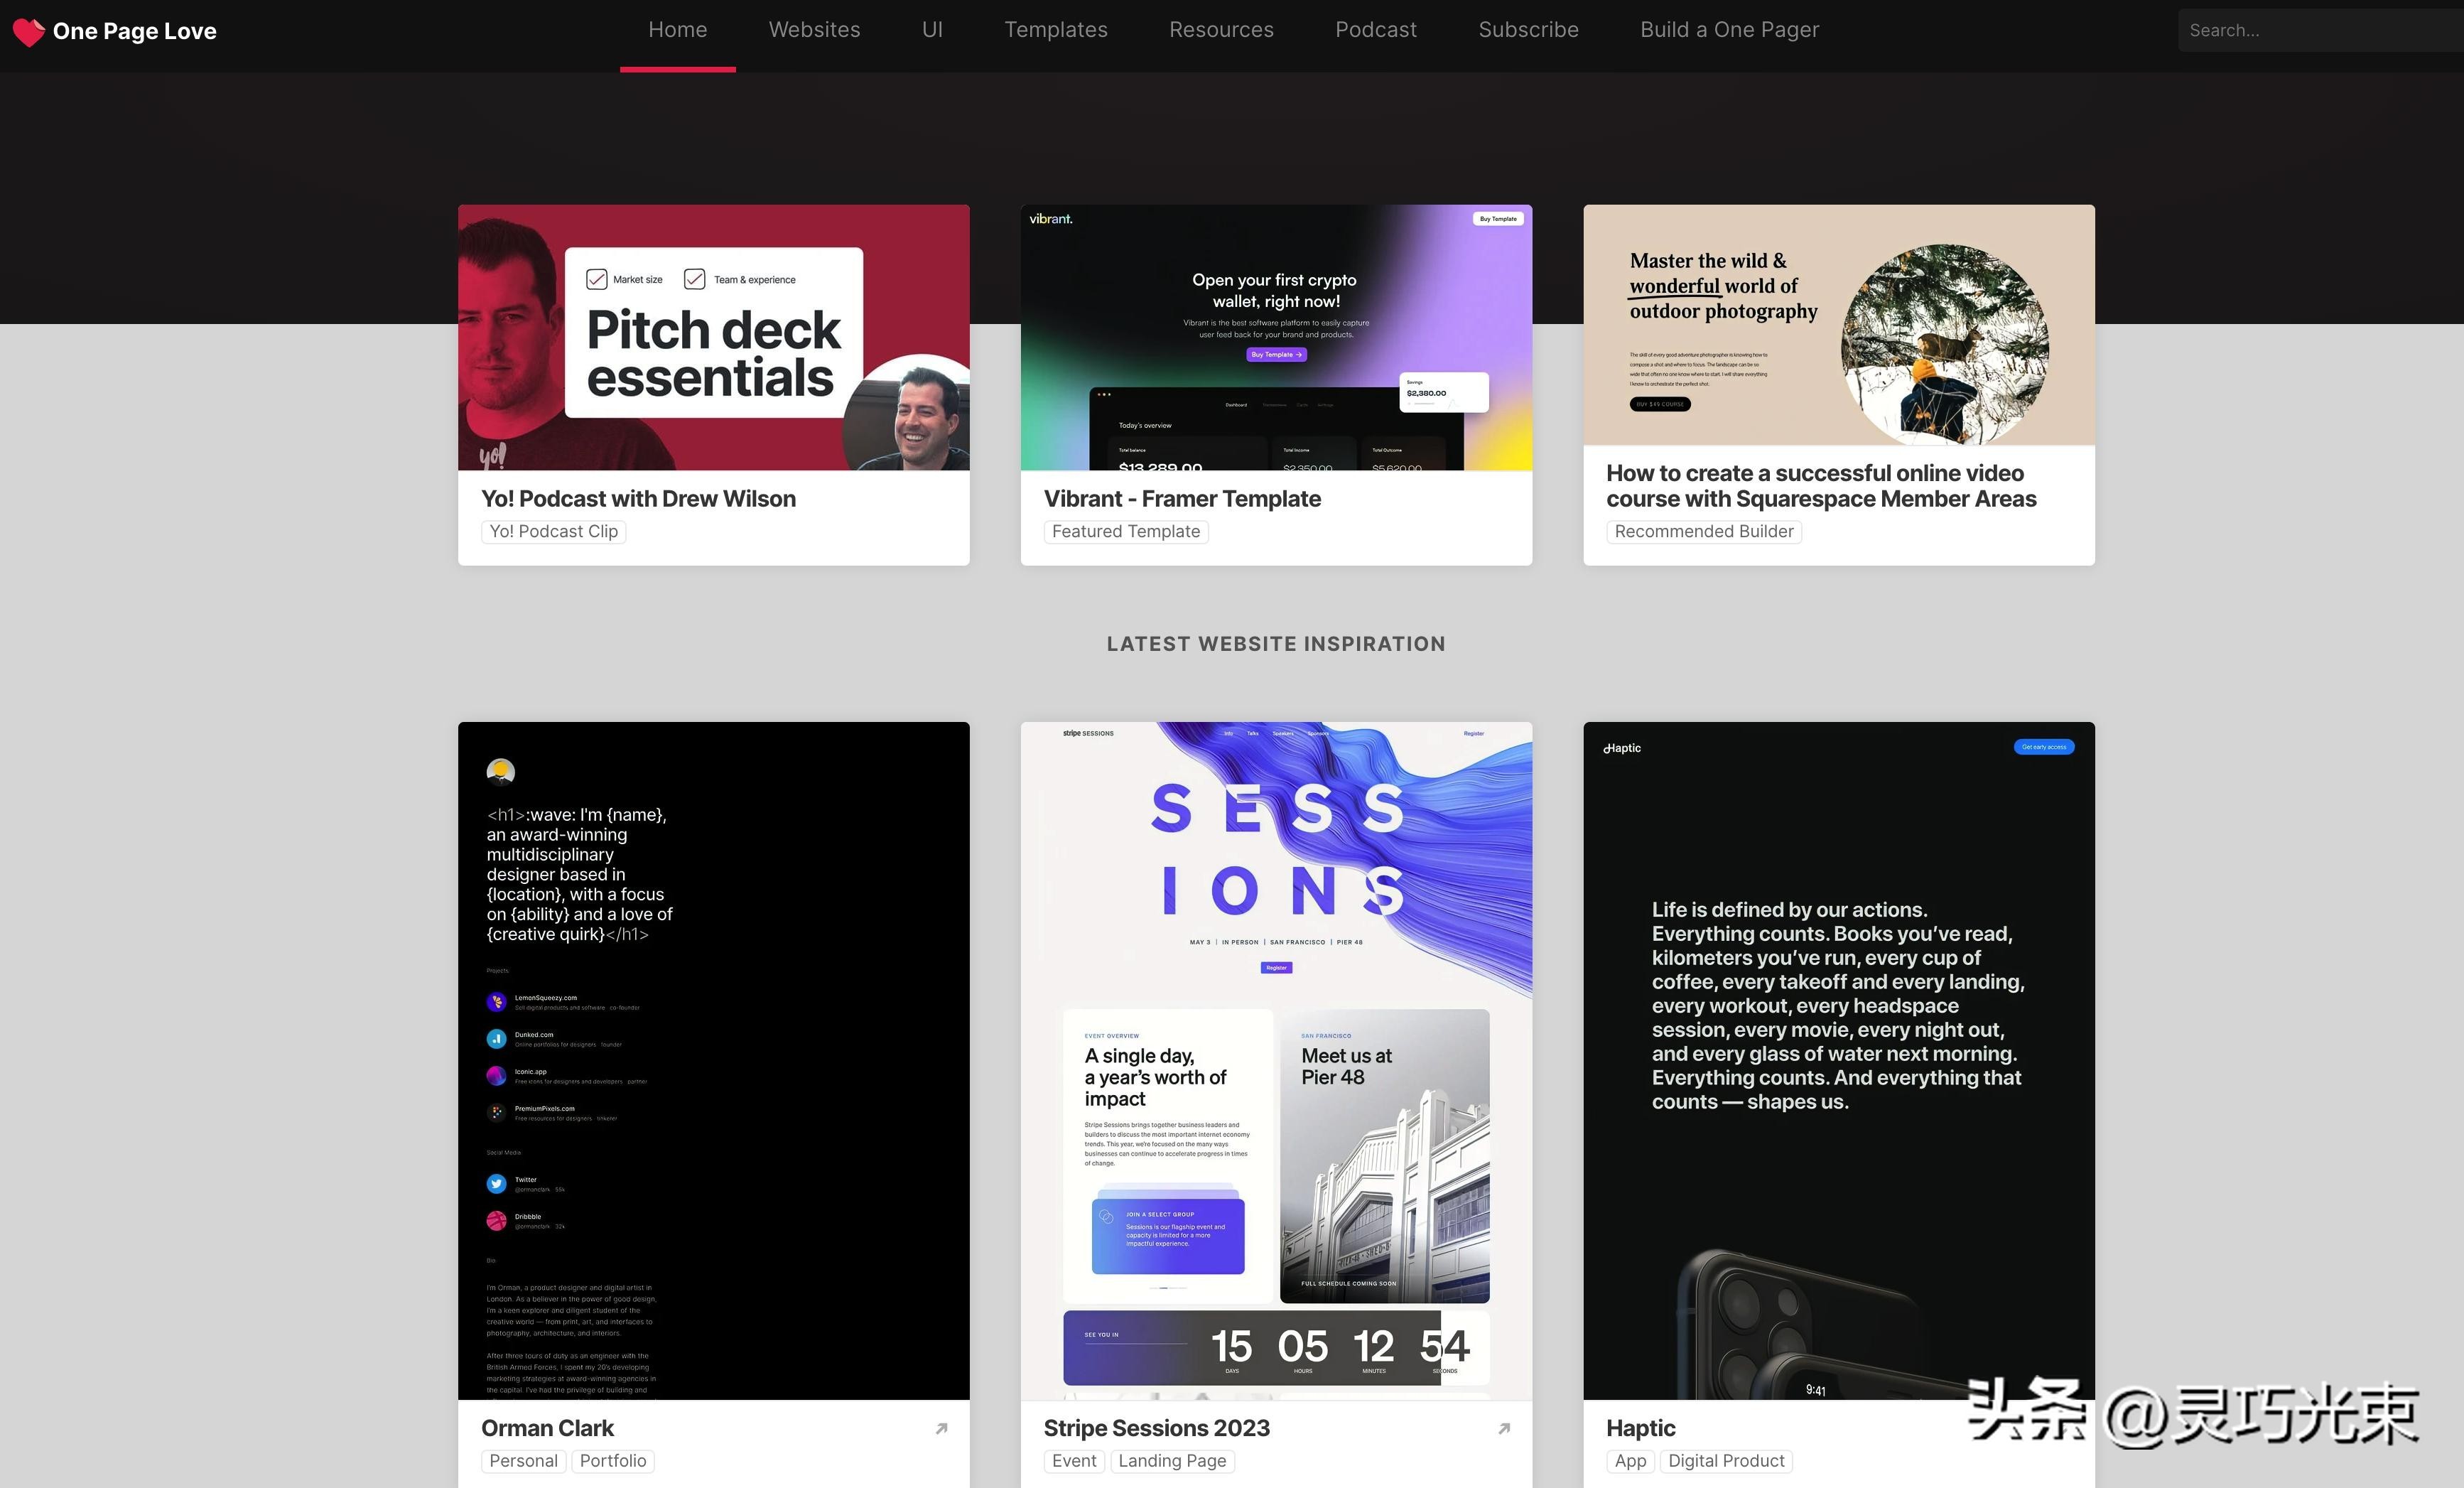Open the Websites menu item
Screen dimensions: 2464x1488
tap(814, 30)
